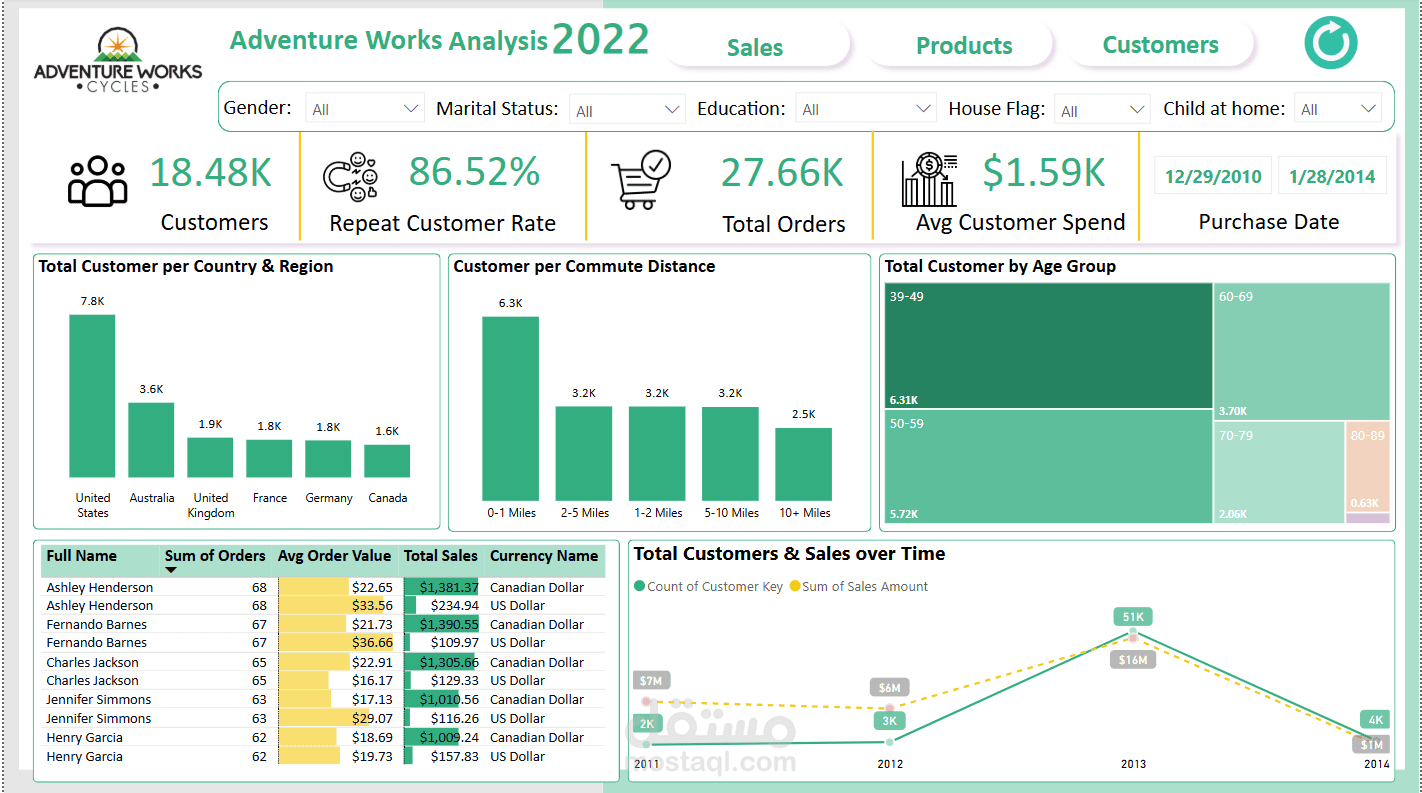Click sort arrow under Sum of Orders
1422x793 pixels.
[x=171, y=570]
